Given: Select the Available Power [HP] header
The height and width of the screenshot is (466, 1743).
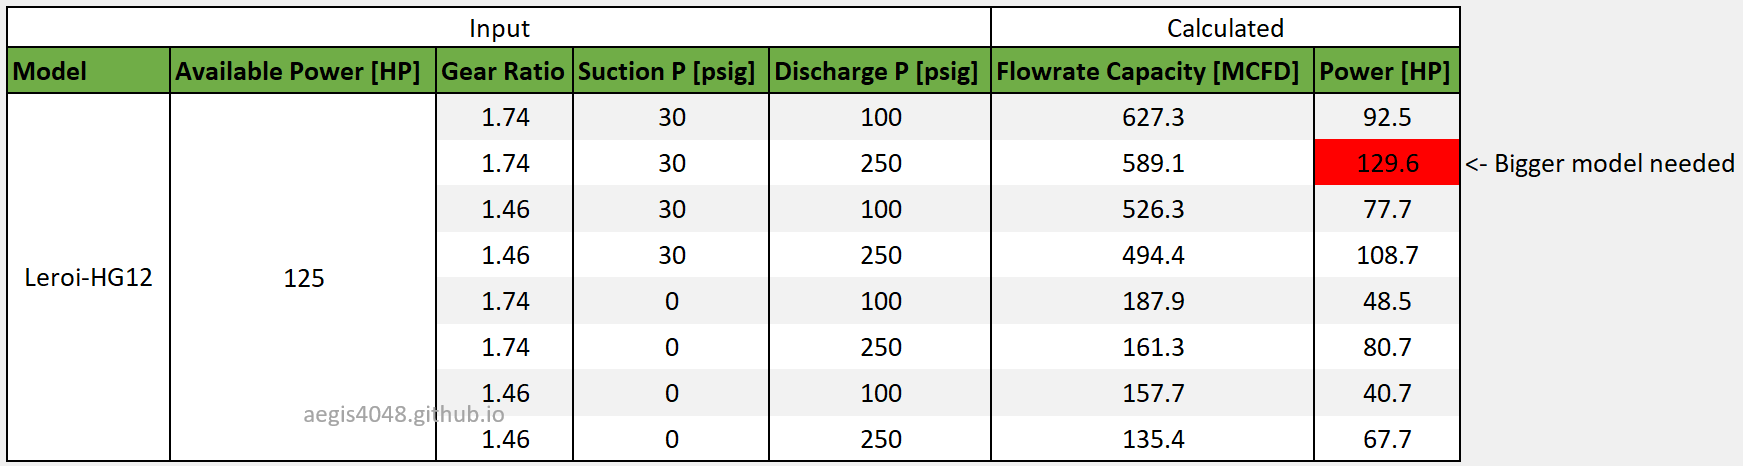Looking at the screenshot, I should [303, 71].
